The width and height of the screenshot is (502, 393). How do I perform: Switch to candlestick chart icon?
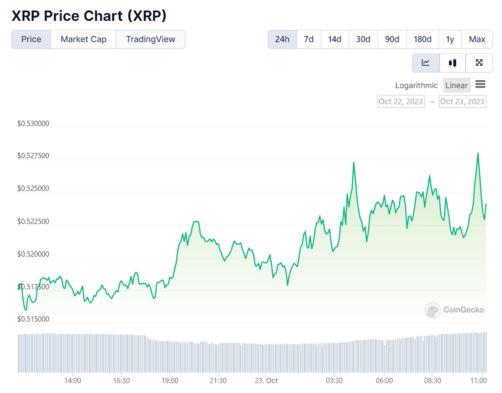pos(452,63)
